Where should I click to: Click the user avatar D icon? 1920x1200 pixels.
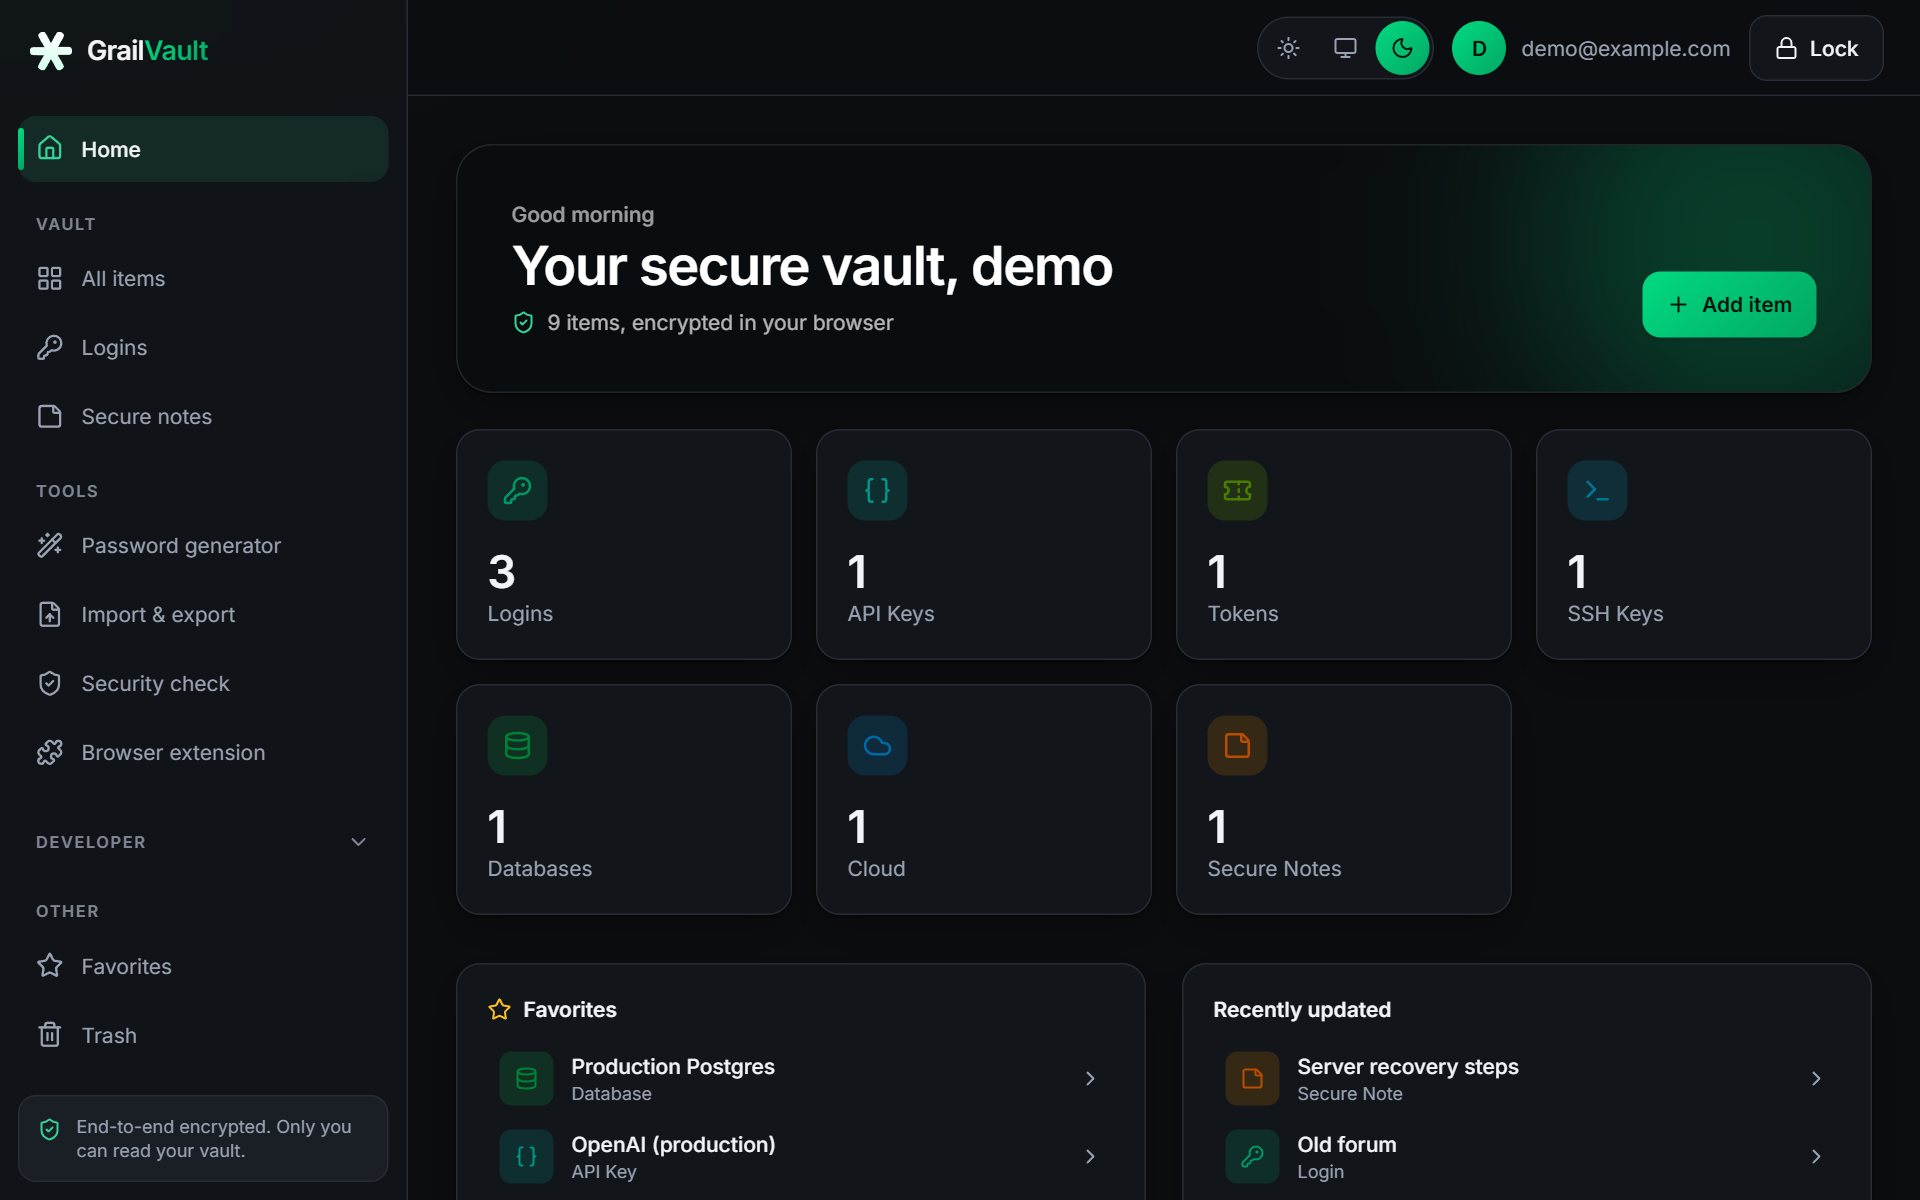click(1478, 48)
